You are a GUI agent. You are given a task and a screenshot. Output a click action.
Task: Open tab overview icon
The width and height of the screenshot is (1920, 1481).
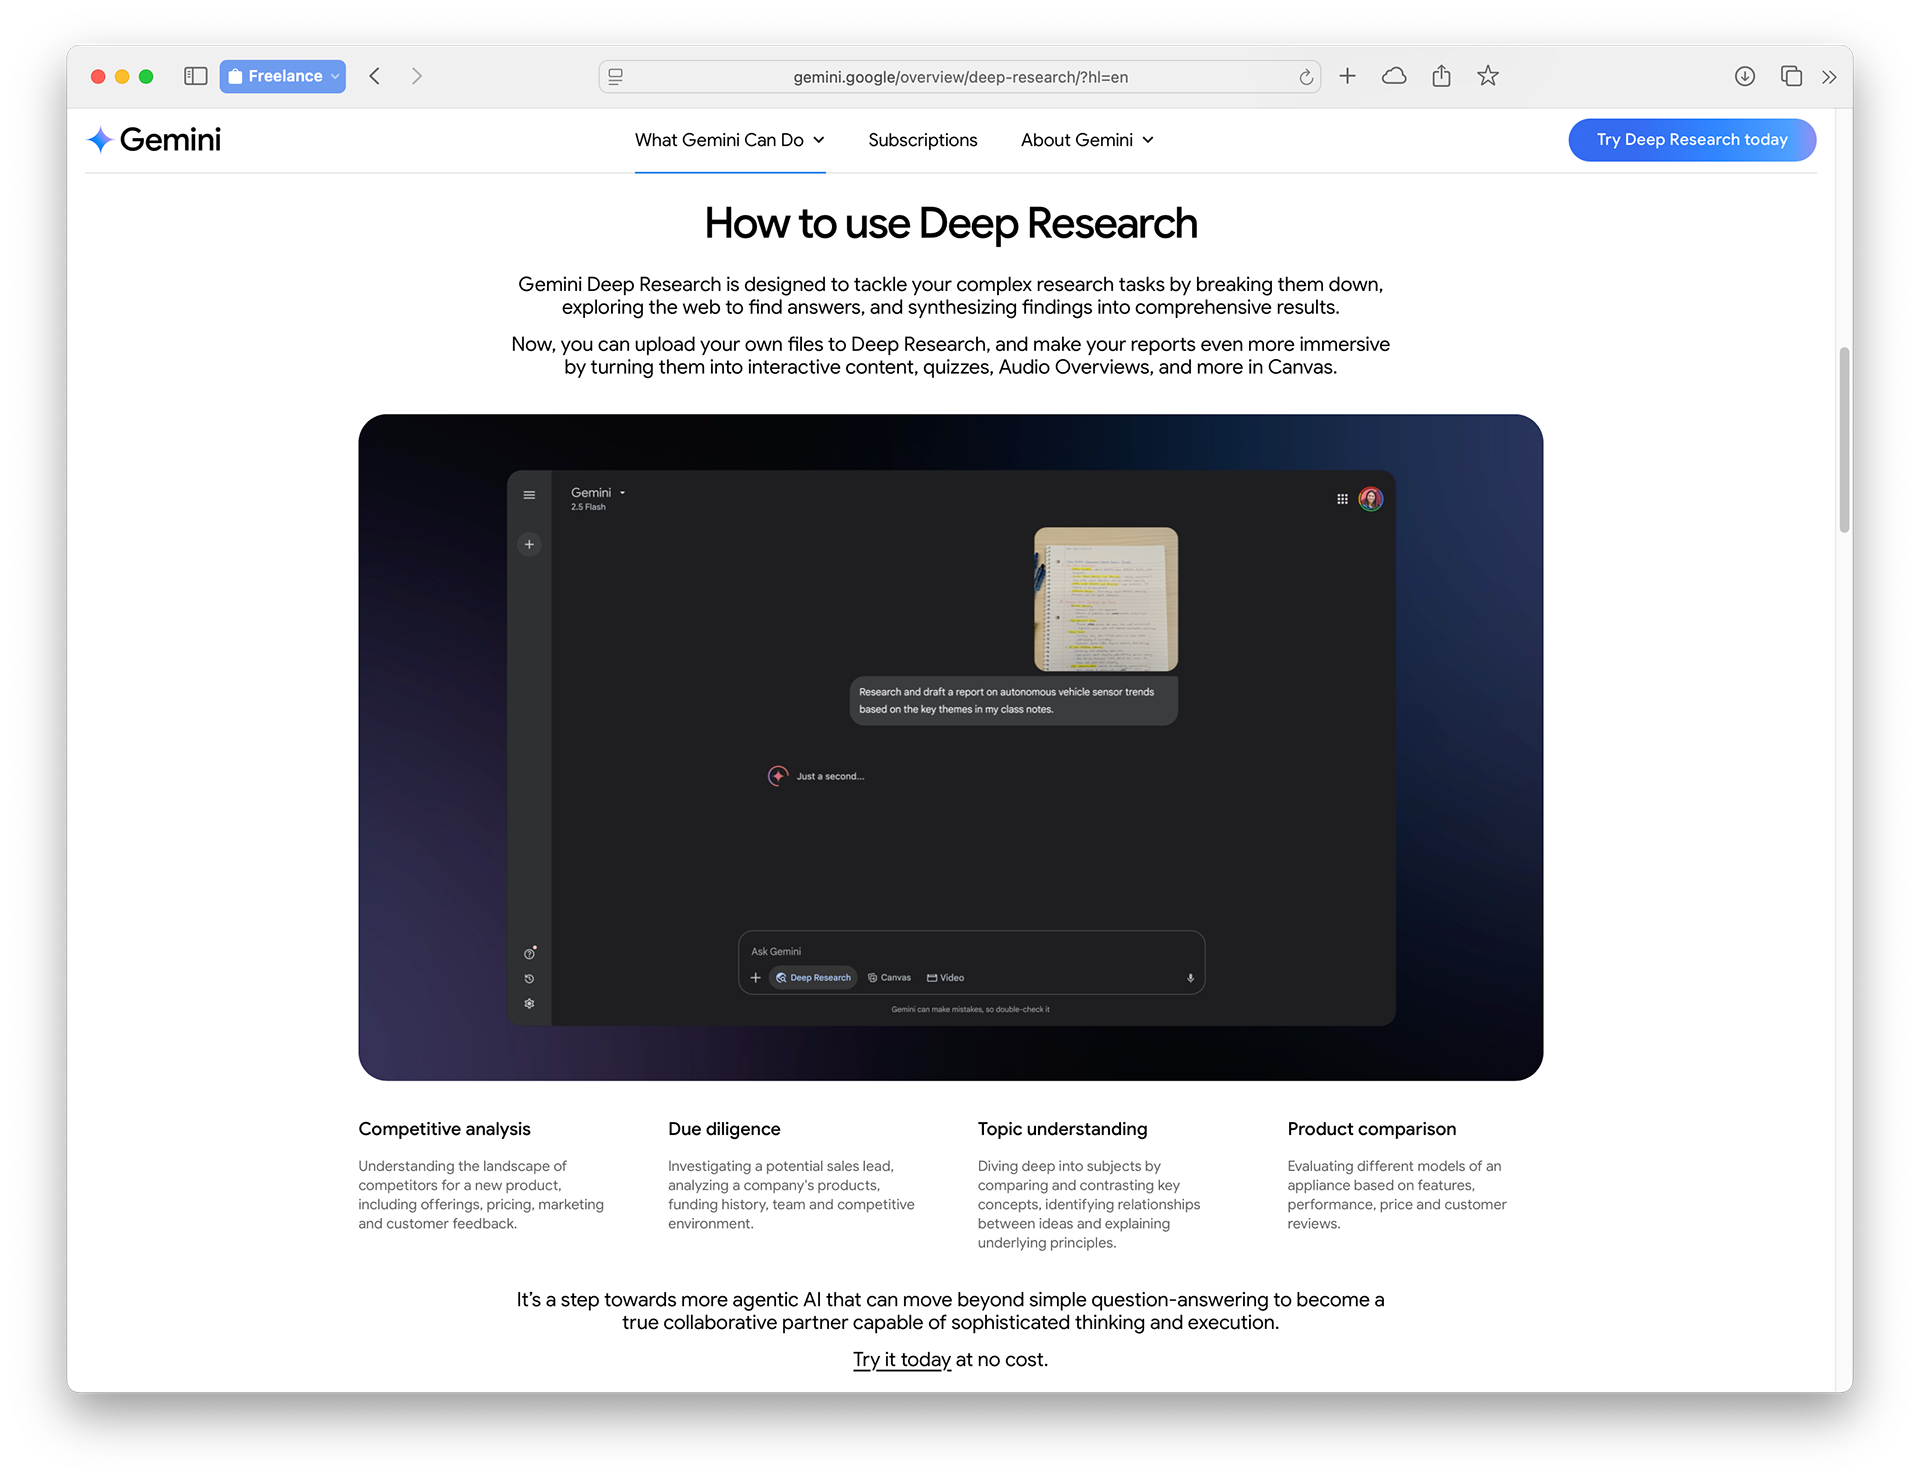coord(1791,76)
